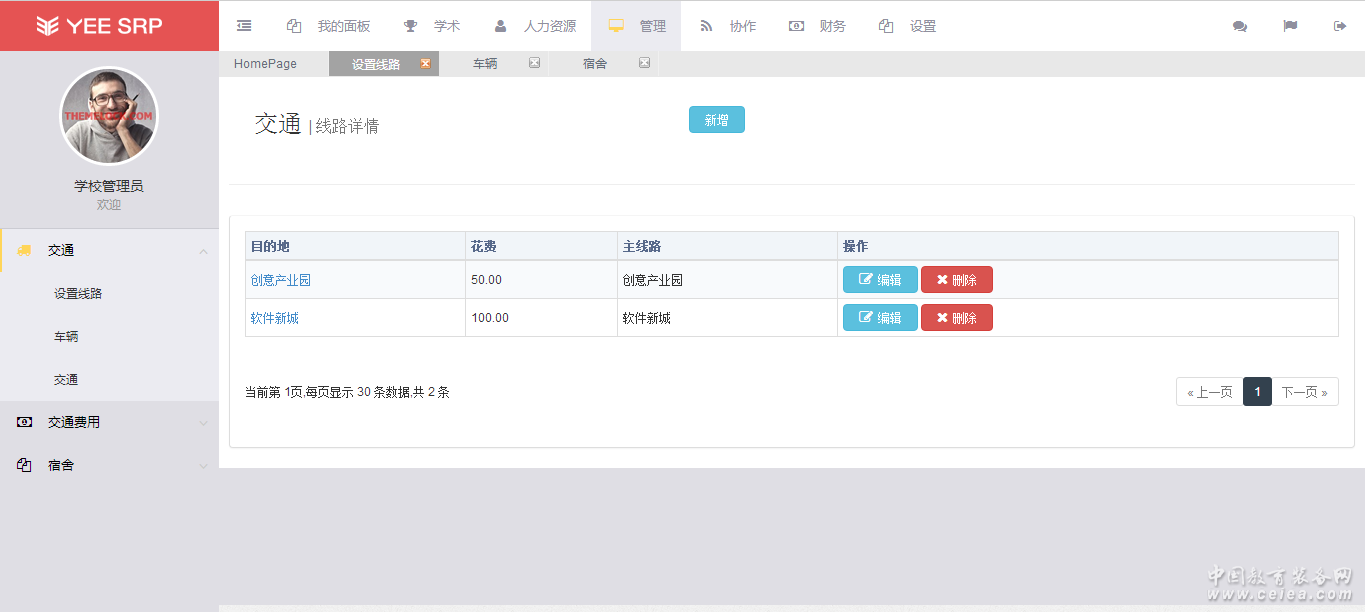
Task: Open the chat messages icon
Action: click(1240, 26)
